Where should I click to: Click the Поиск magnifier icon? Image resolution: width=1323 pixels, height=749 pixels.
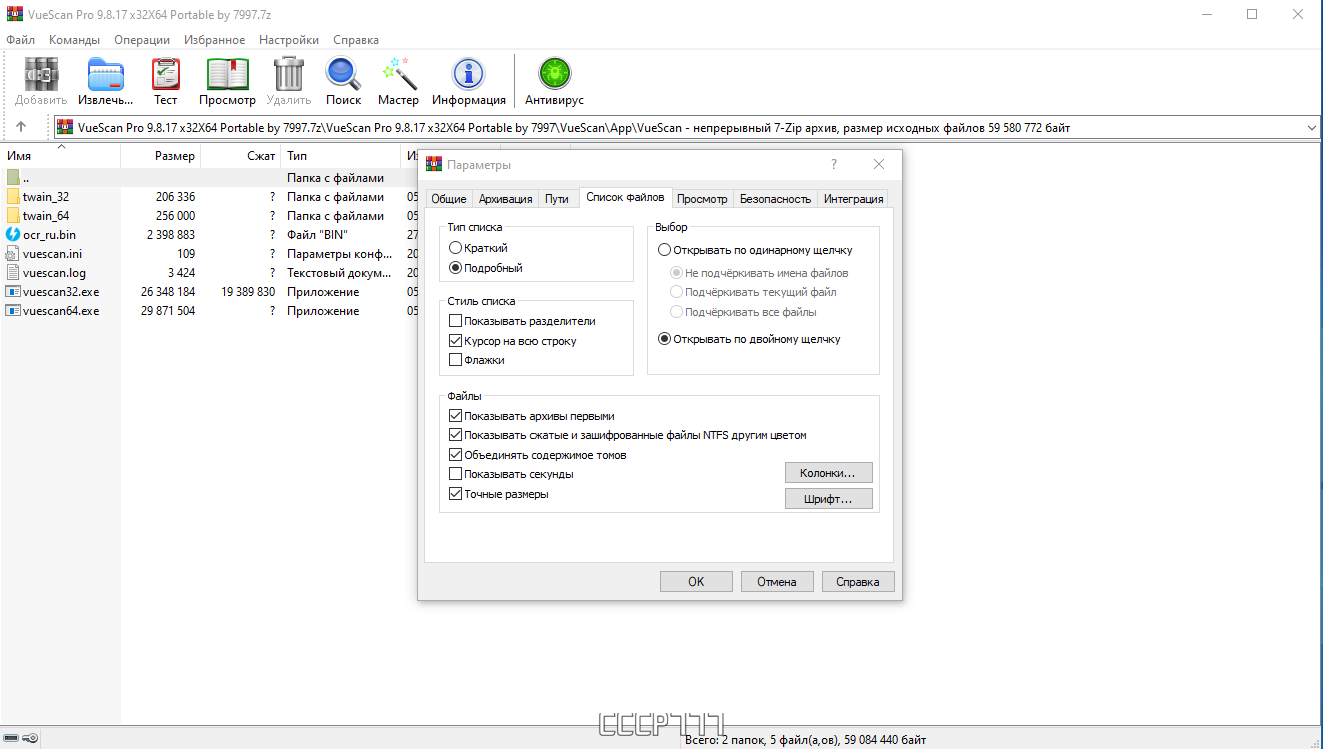[x=343, y=74]
